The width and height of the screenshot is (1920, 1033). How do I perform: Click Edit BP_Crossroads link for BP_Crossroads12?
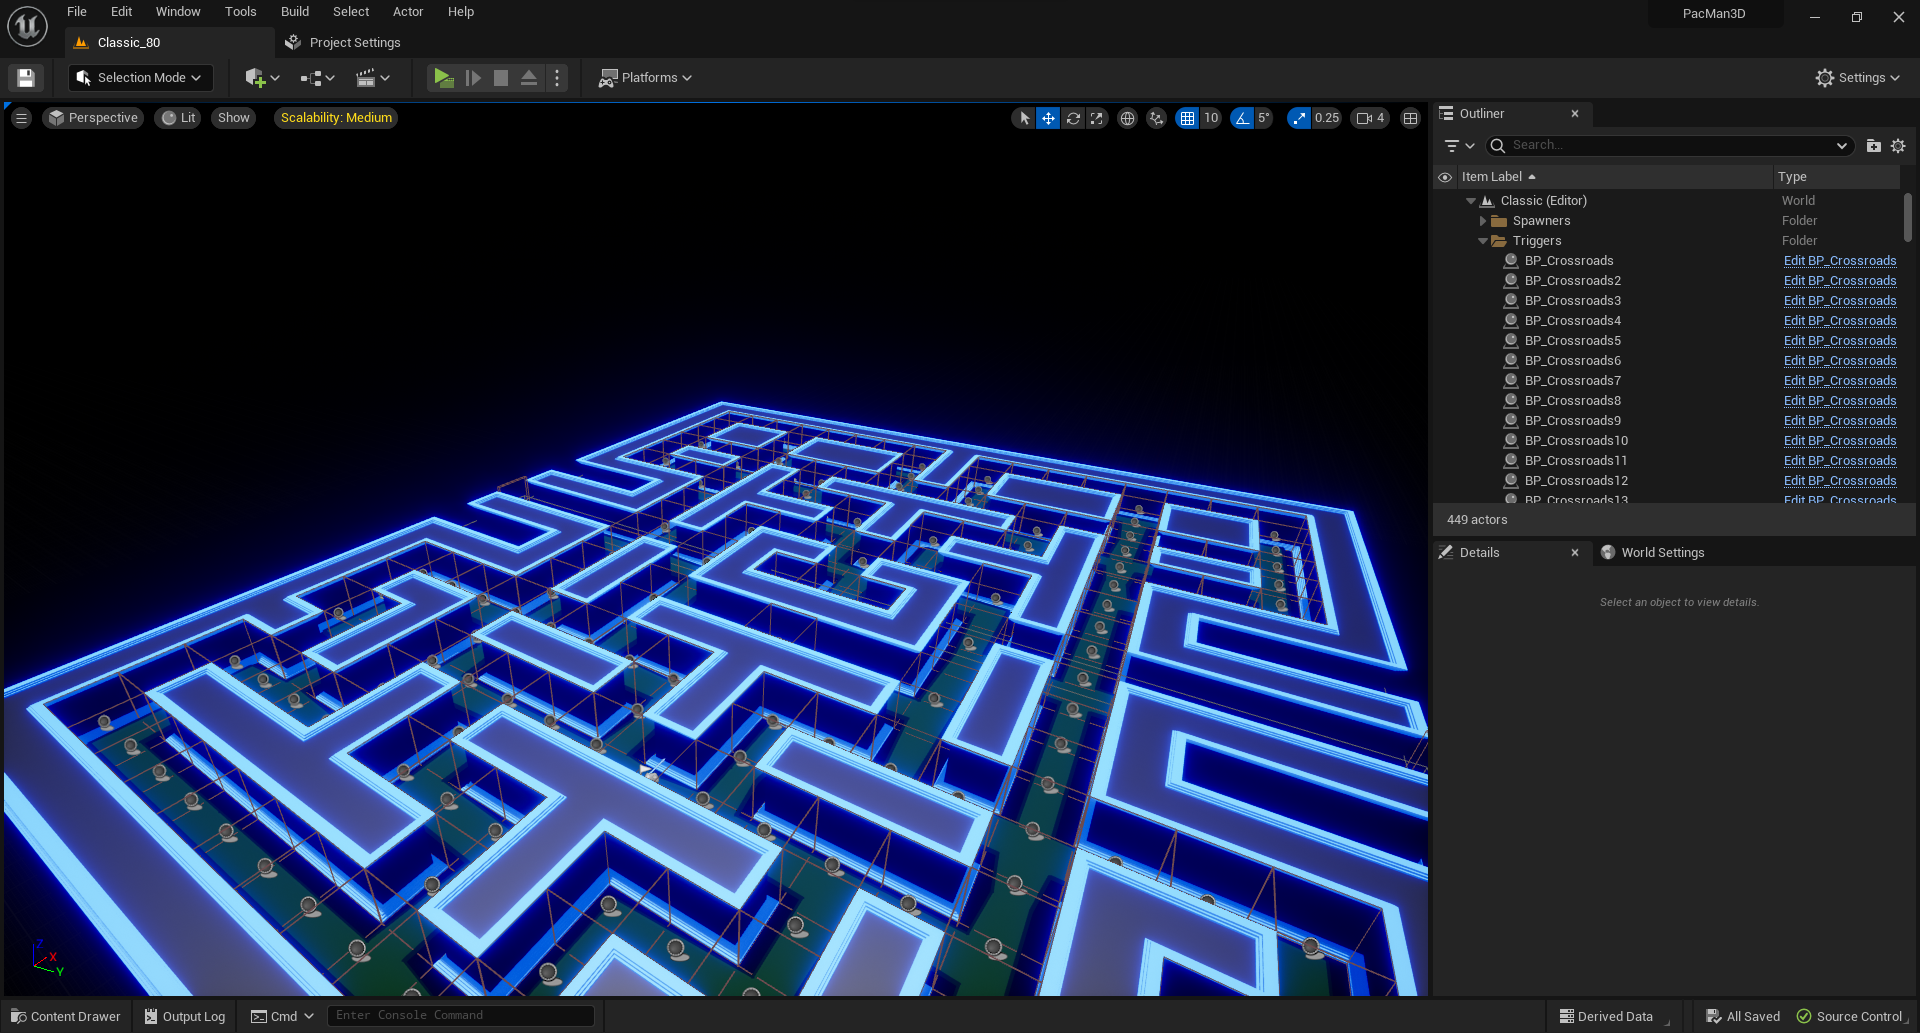[x=1840, y=481]
